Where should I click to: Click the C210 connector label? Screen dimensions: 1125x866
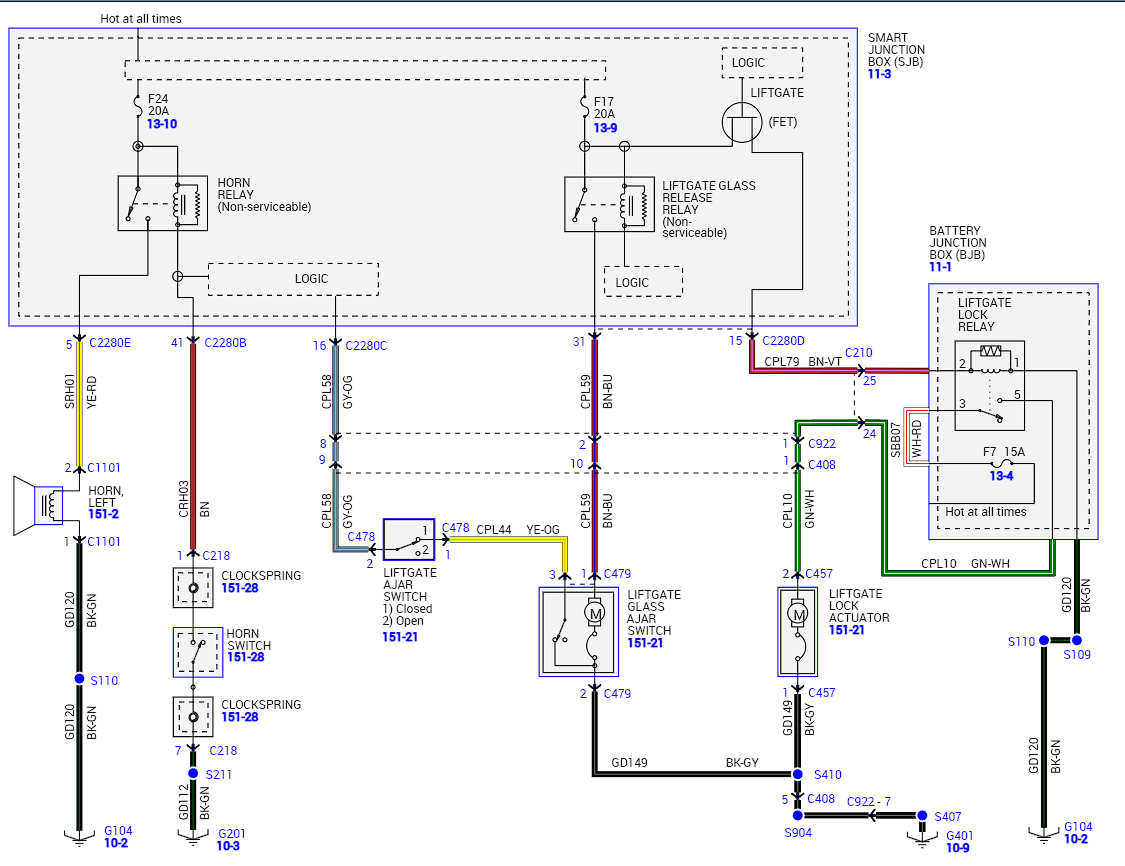pos(859,353)
